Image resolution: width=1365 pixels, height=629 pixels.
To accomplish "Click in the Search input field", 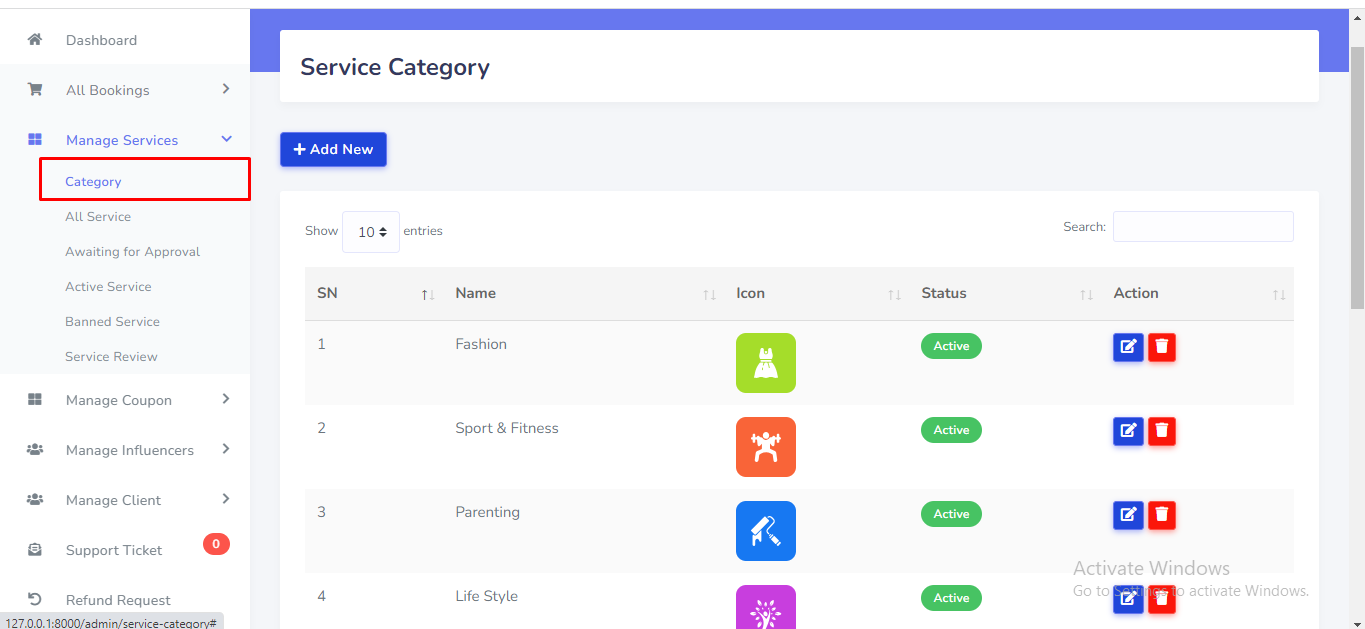I will tap(1202, 227).
